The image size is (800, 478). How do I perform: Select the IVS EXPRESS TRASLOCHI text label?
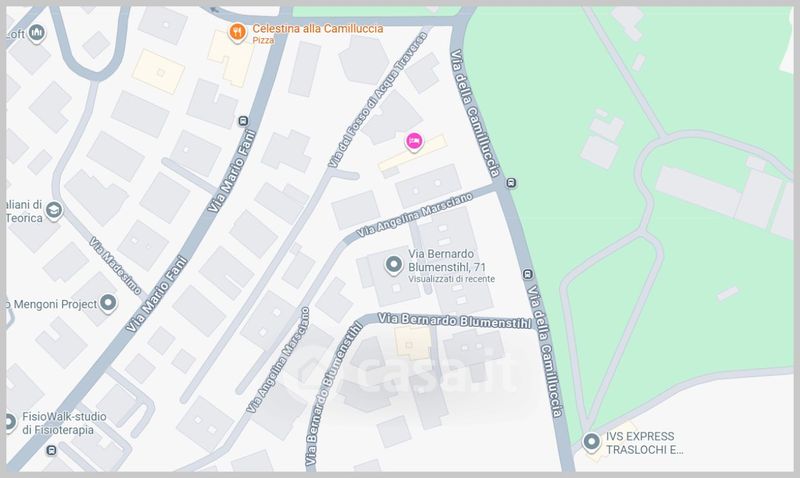pos(644,443)
